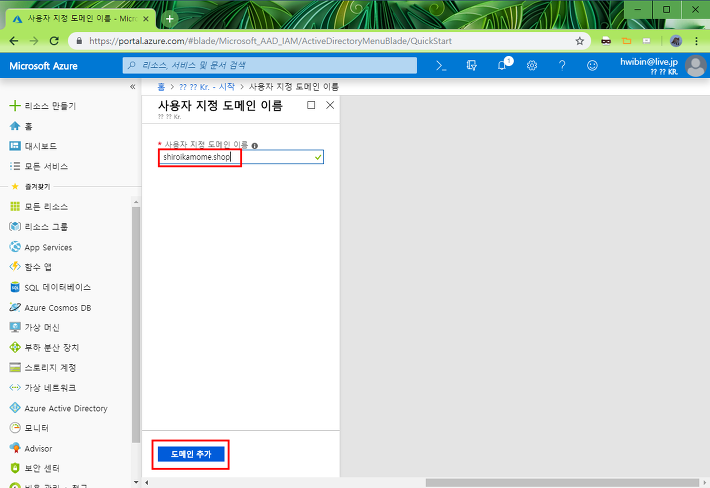Maximize the 사용자 지정 도메인 이름 blade
This screenshot has width=710, height=488.
(x=311, y=105)
